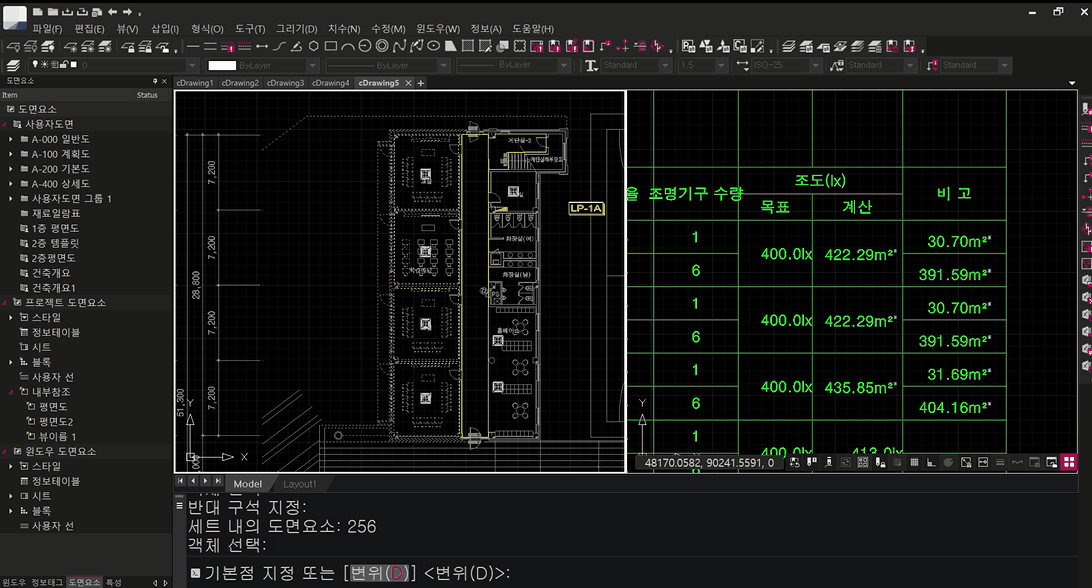Select the Ellipse drawing tool
Image resolution: width=1092 pixels, height=588 pixels.
433,46
